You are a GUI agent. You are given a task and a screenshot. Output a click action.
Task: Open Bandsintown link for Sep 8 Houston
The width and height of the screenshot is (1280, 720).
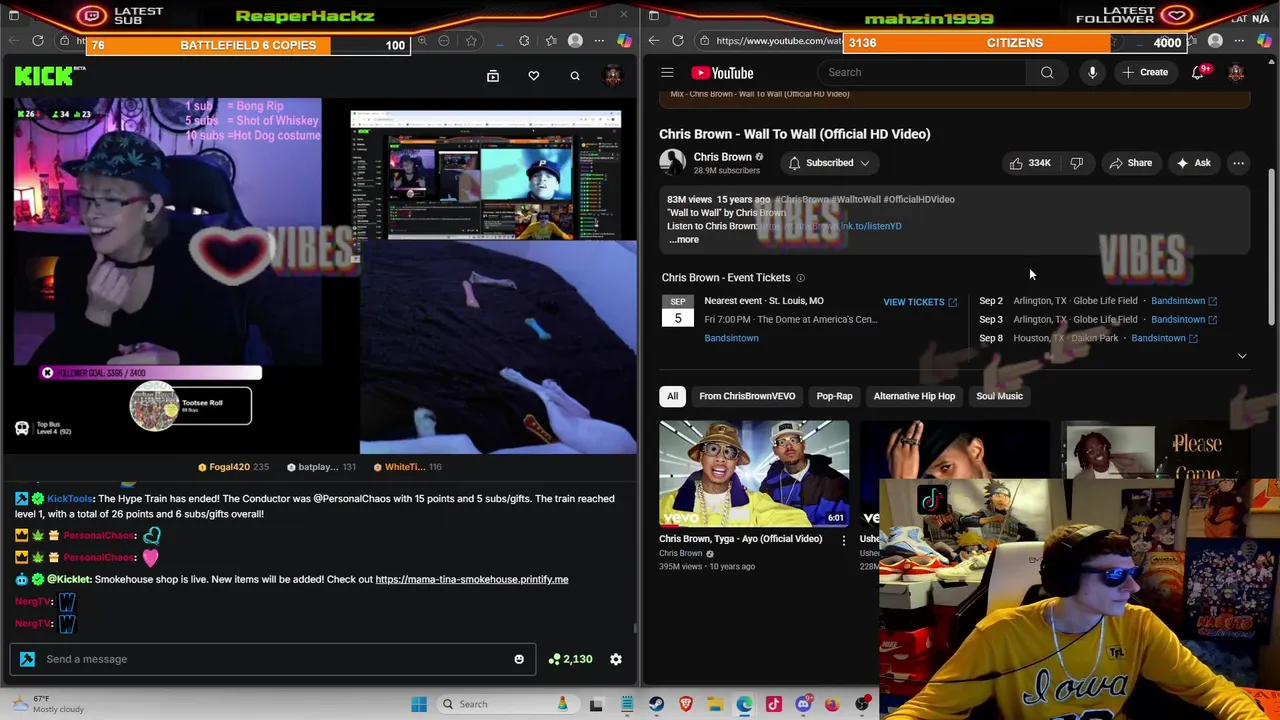(x=1163, y=338)
